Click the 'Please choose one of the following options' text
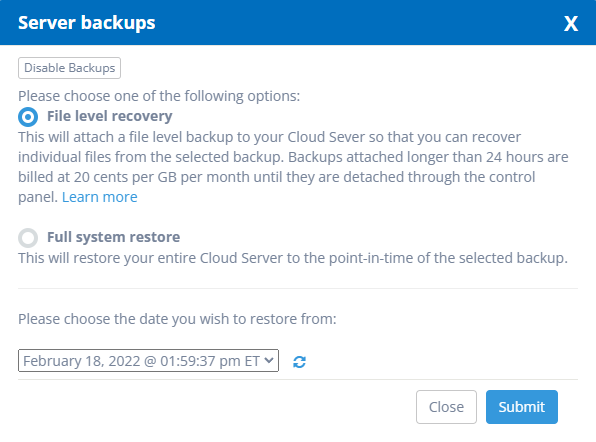This screenshot has width=596, height=442. click(159, 96)
